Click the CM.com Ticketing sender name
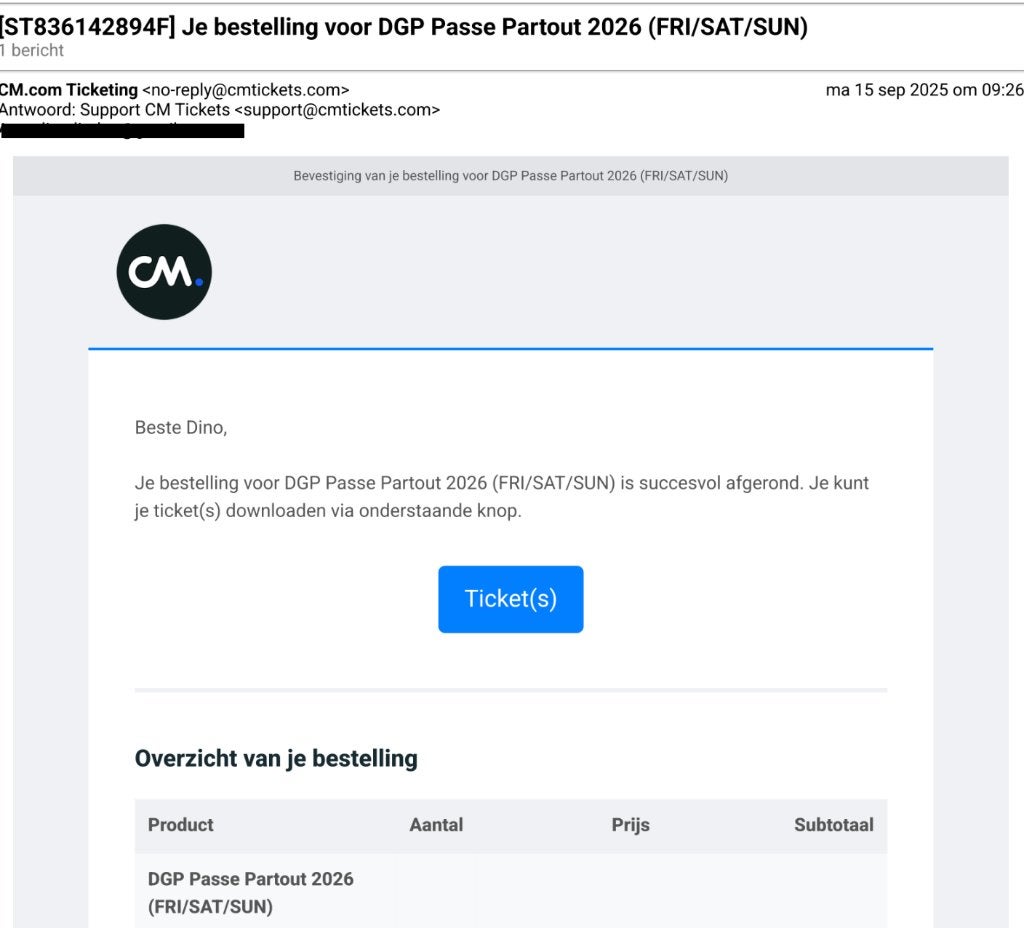The image size is (1024, 928). 69,89
